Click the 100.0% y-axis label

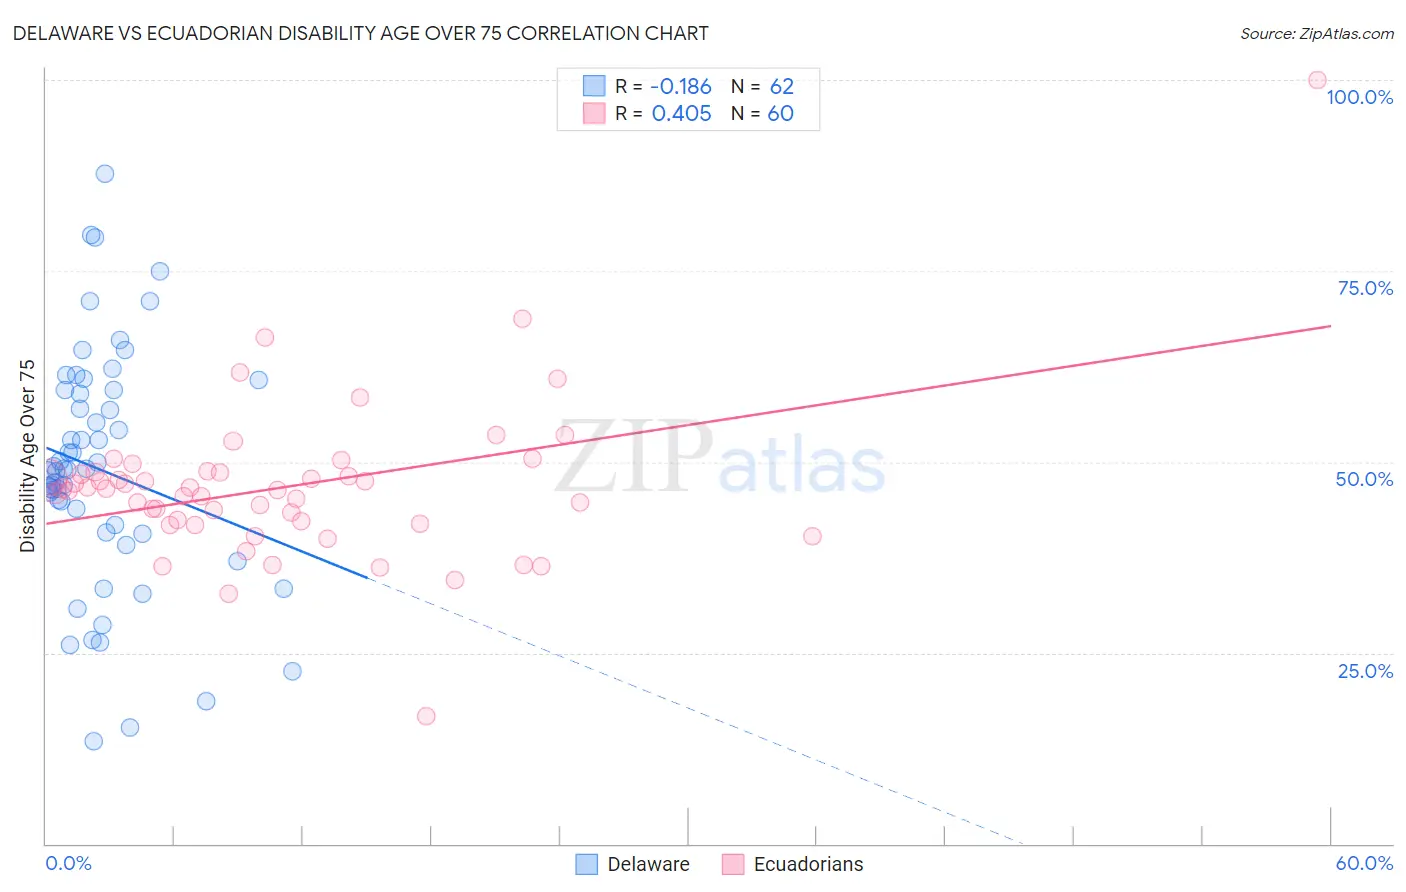1359,97
